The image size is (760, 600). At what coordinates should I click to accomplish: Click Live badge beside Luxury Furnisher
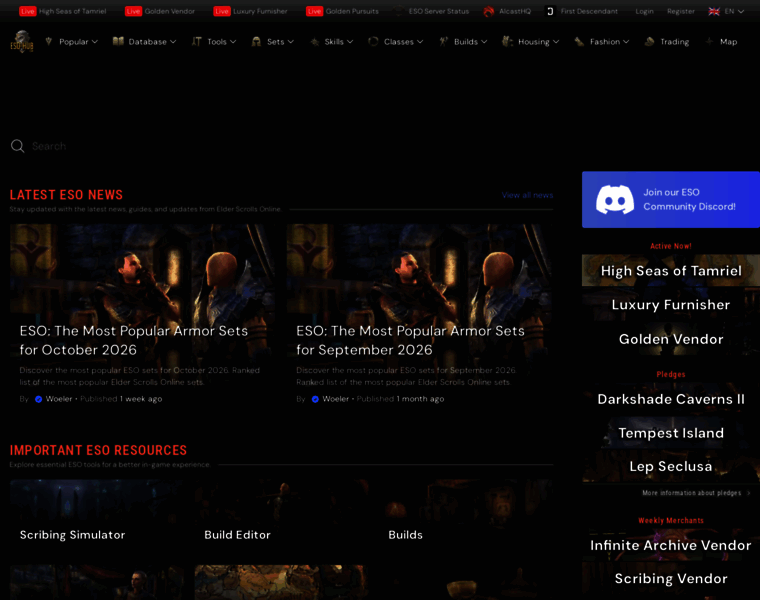[222, 11]
